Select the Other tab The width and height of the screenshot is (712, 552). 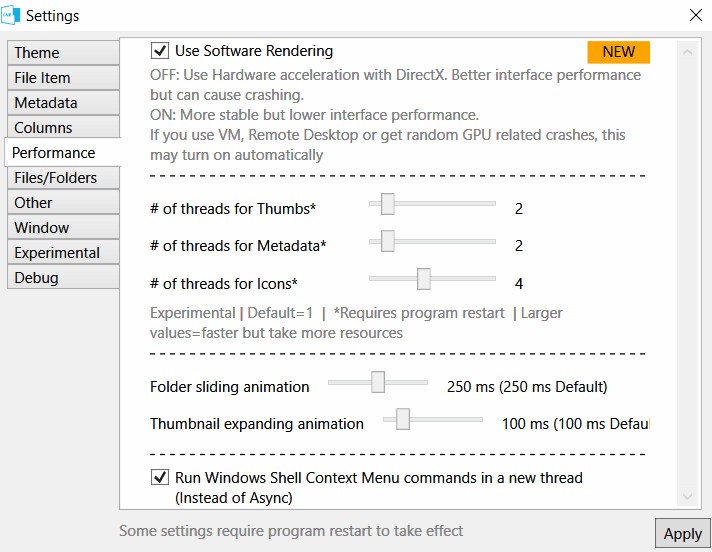[x=64, y=202]
